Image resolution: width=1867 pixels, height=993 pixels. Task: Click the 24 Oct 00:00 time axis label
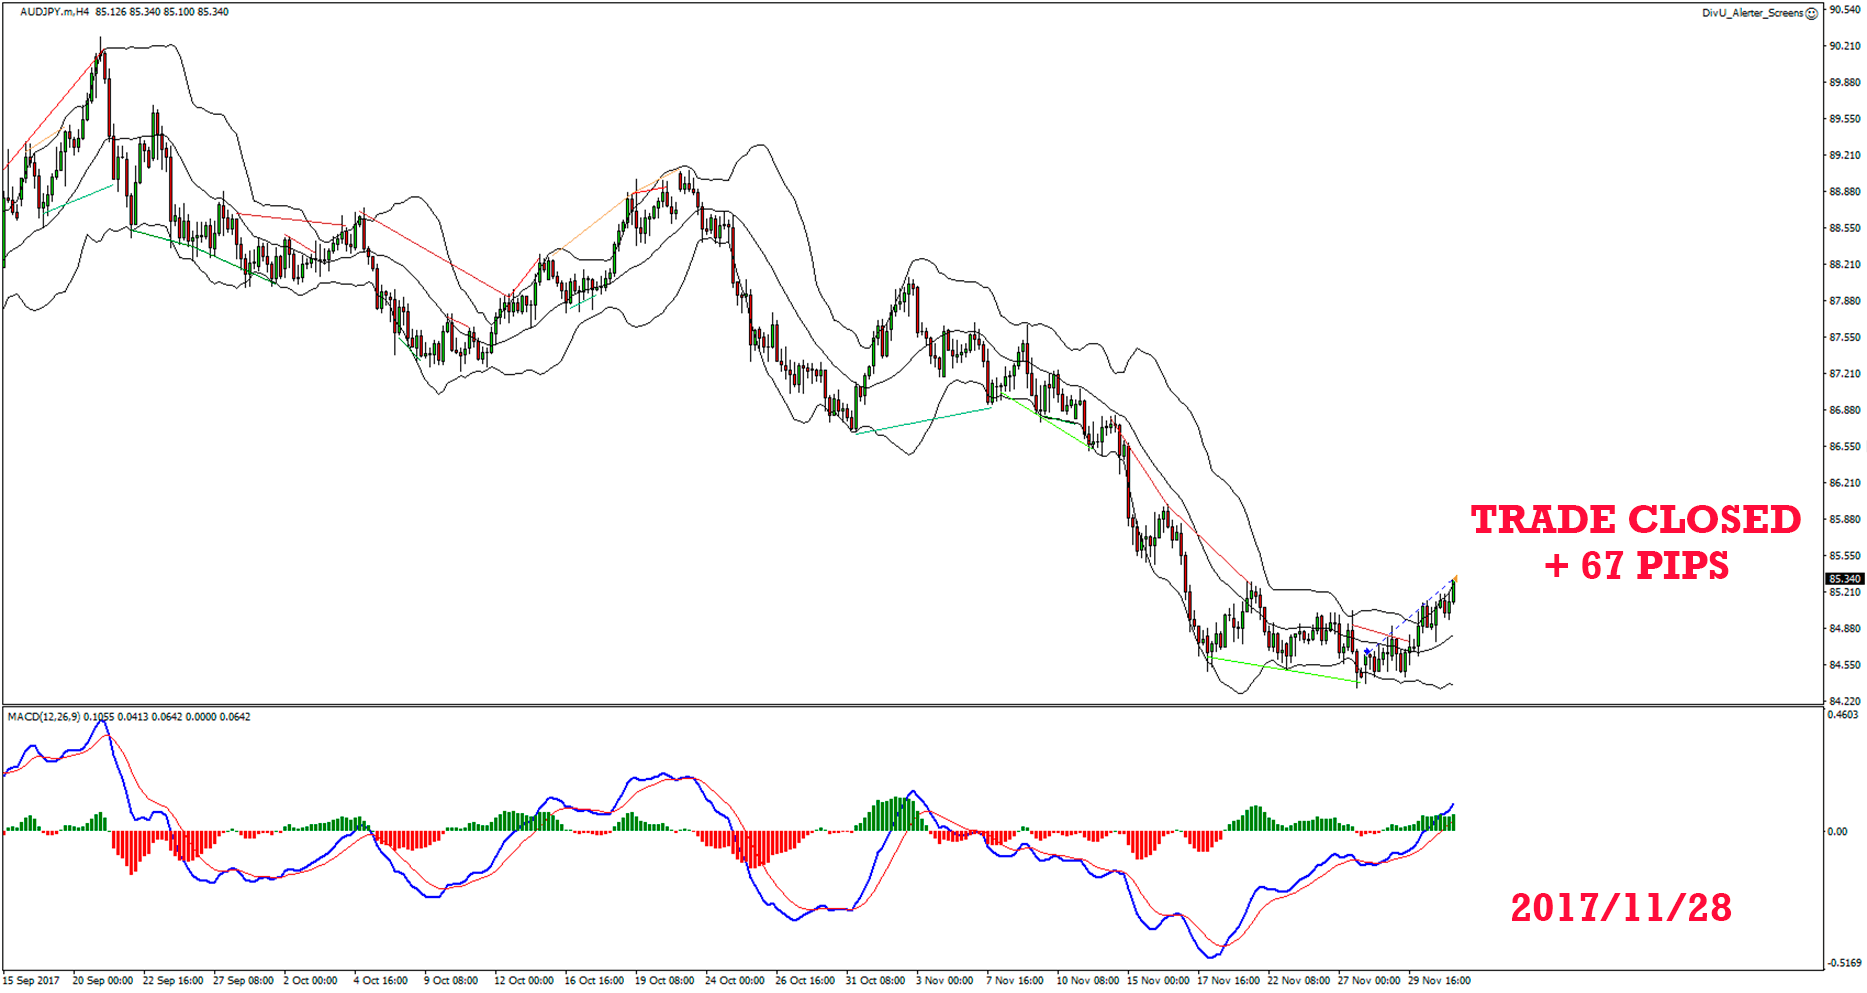(x=734, y=981)
